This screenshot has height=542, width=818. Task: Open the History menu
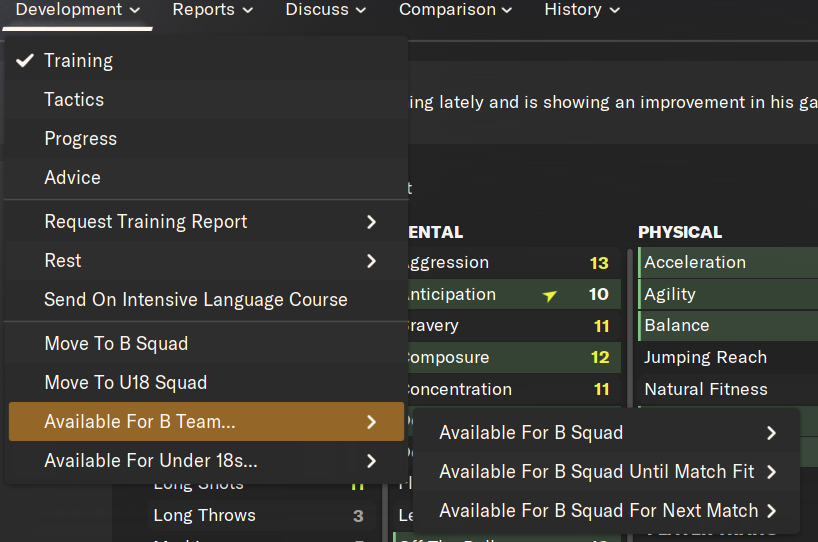tap(582, 10)
